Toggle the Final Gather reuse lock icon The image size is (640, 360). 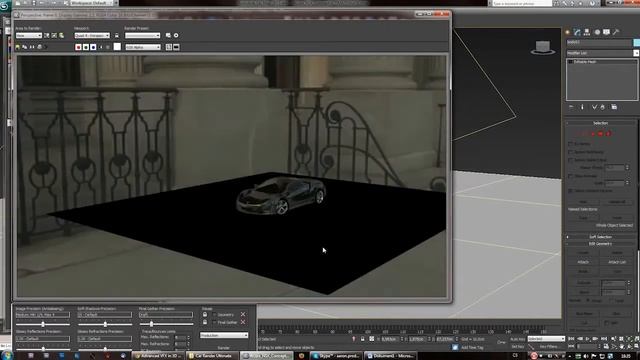coord(205,322)
